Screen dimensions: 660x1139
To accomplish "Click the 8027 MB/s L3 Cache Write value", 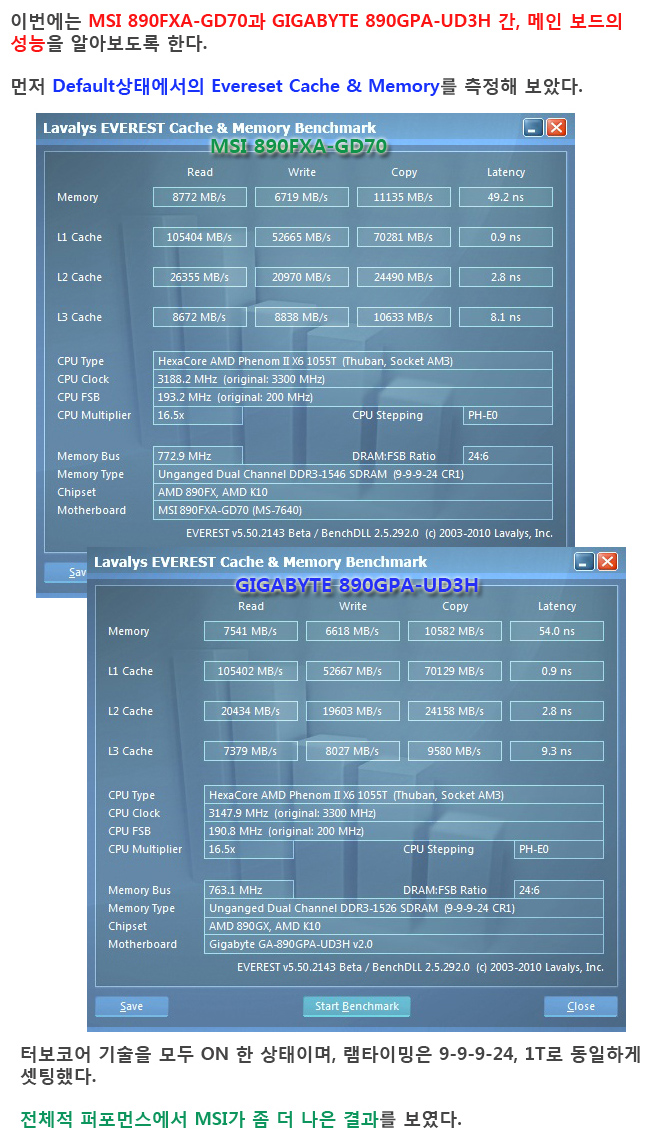I will (352, 751).
